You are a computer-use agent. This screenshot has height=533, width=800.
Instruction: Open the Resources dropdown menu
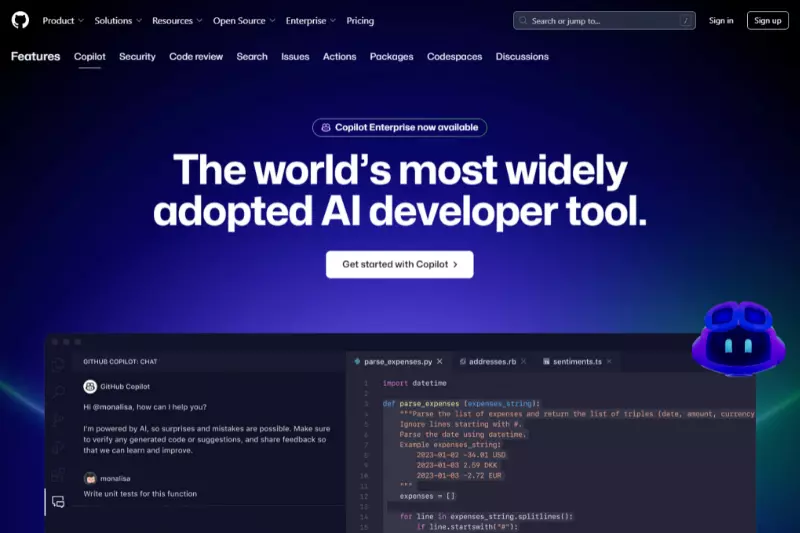177,21
